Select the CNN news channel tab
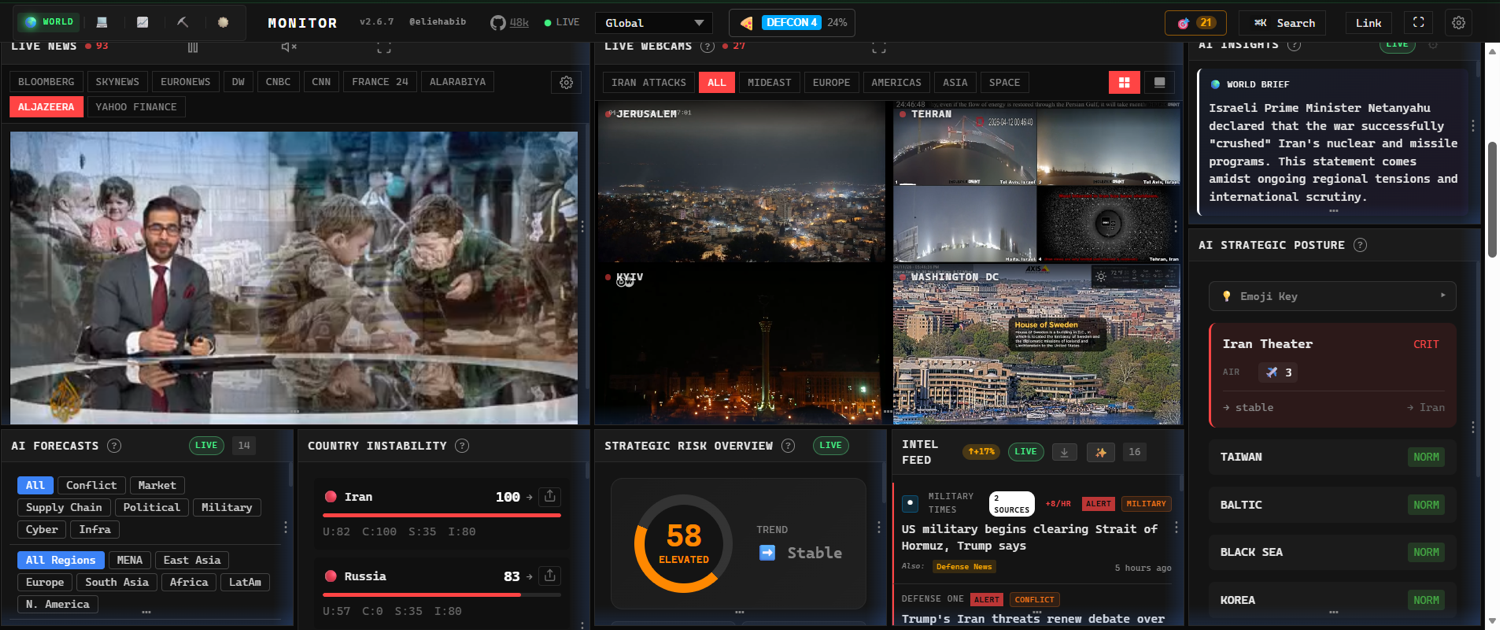The height and width of the screenshot is (630, 1500). (320, 82)
